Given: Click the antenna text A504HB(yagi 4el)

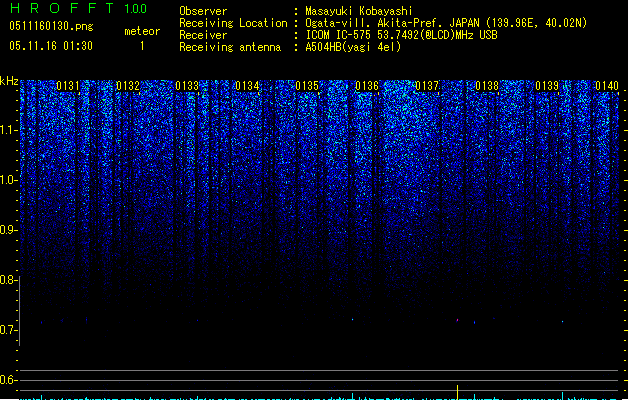Looking at the screenshot, I should (x=353, y=47).
